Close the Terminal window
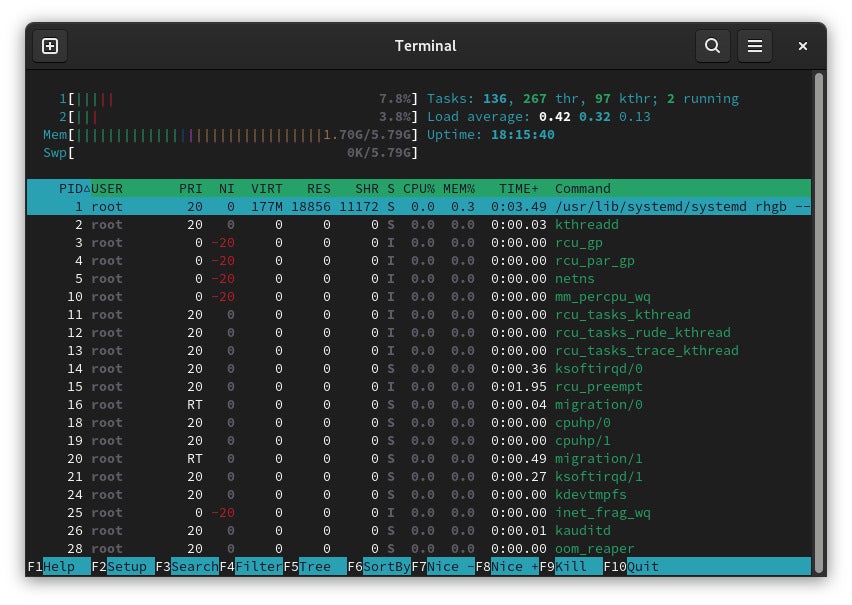The height and width of the screenshot is (605, 852). 803,46
